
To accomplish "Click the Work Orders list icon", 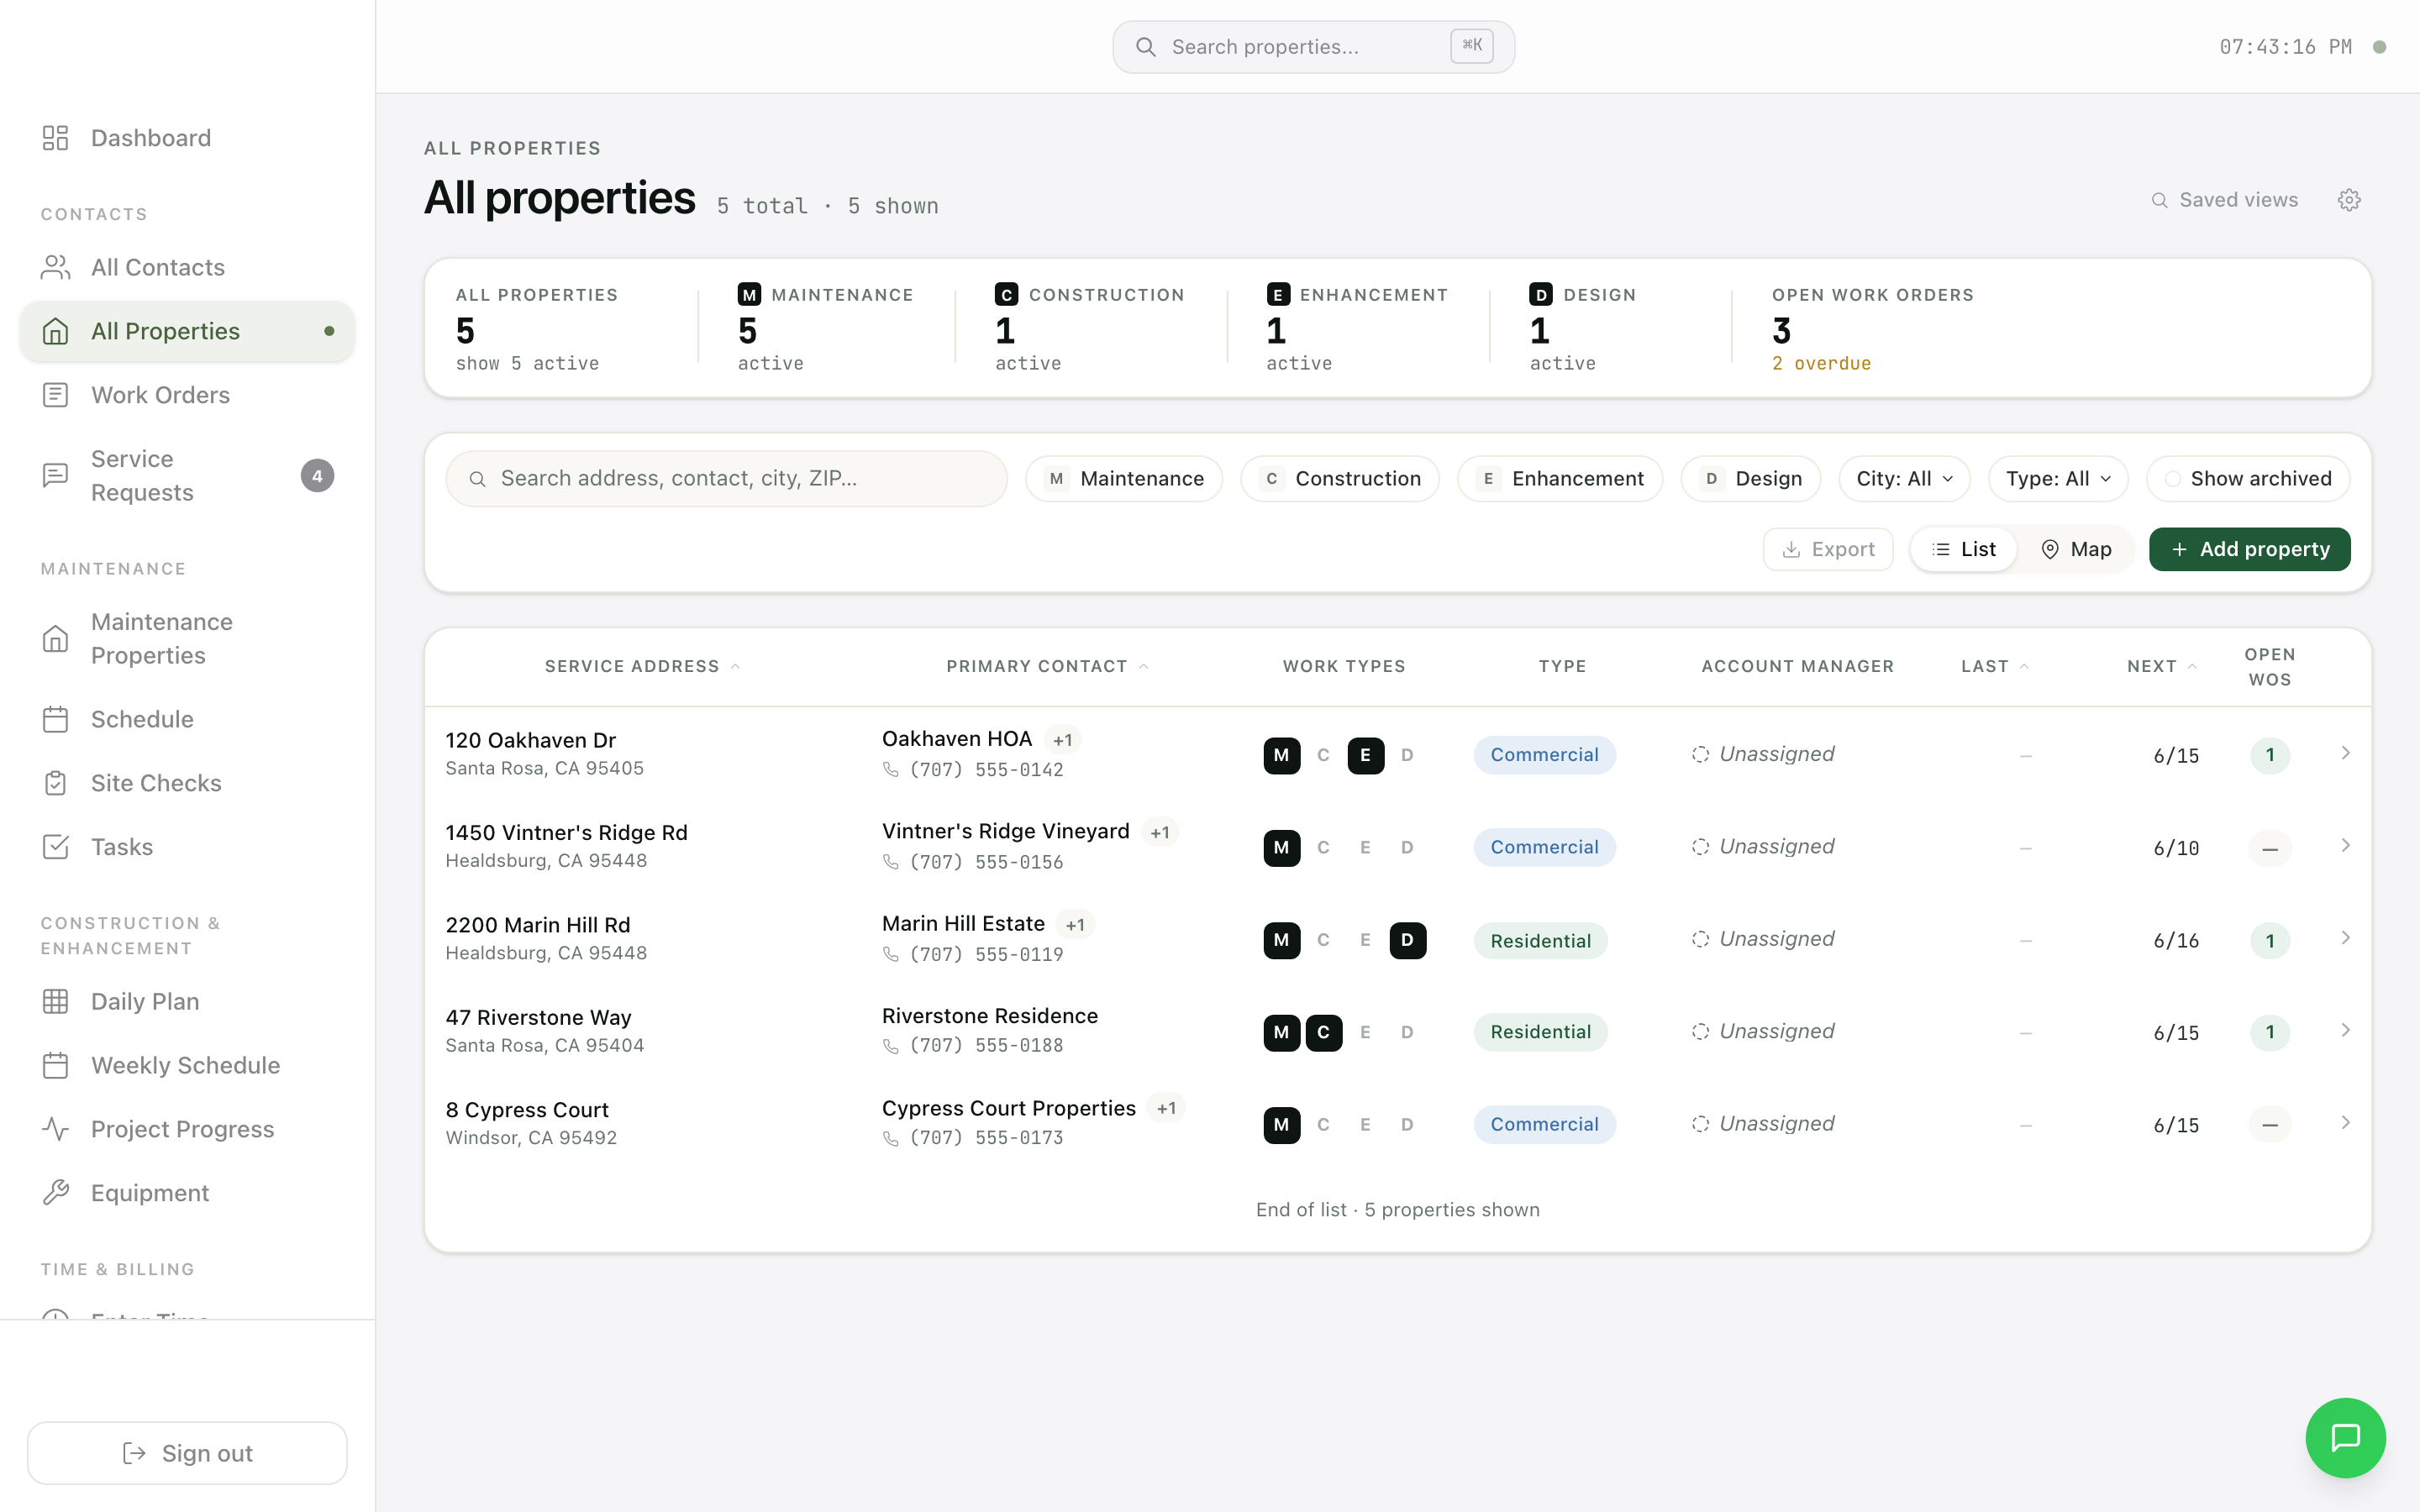I will coord(55,395).
